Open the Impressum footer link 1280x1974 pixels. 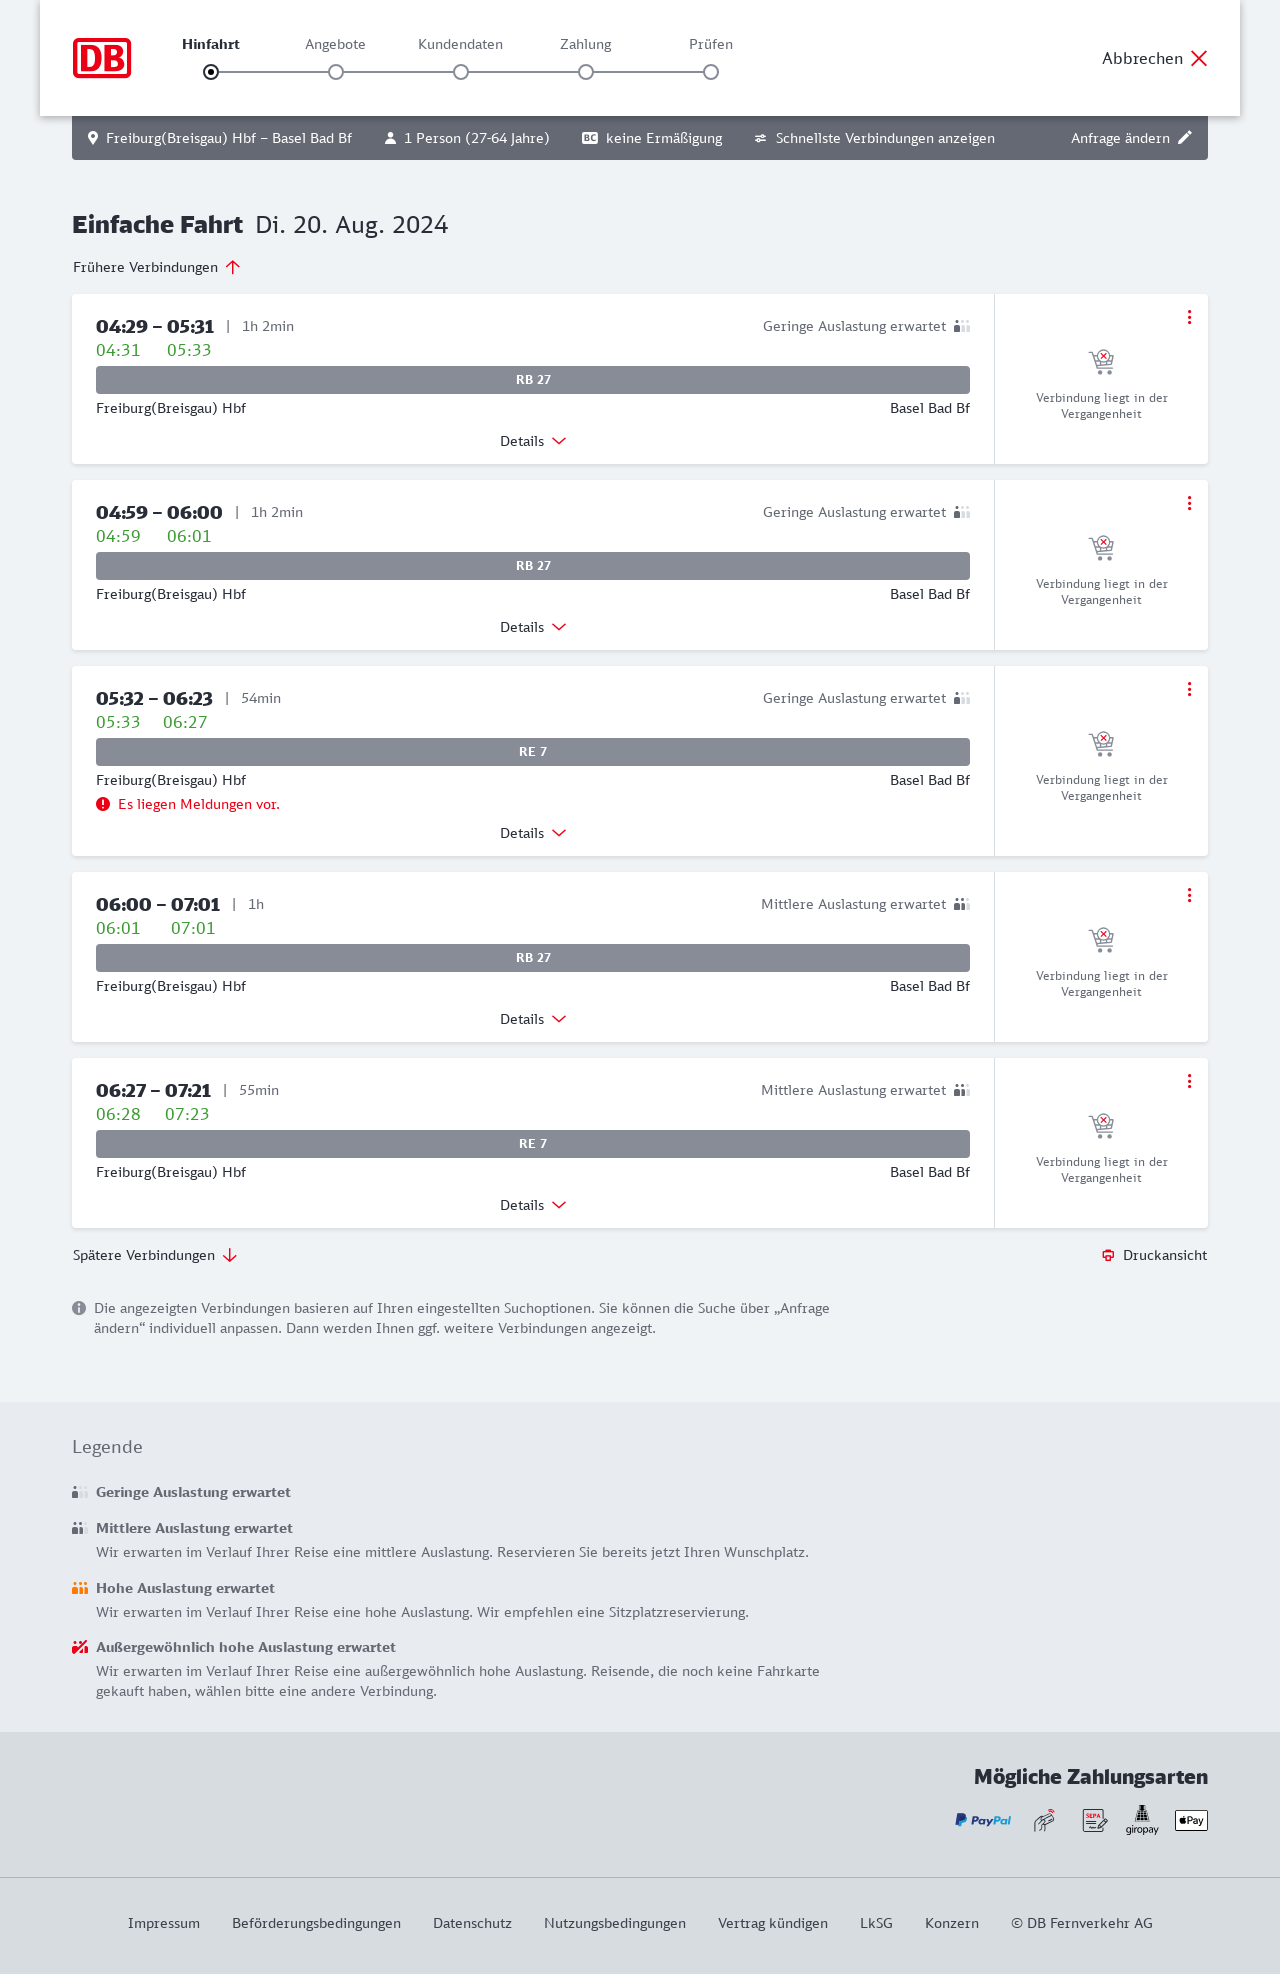pyautogui.click(x=164, y=1923)
